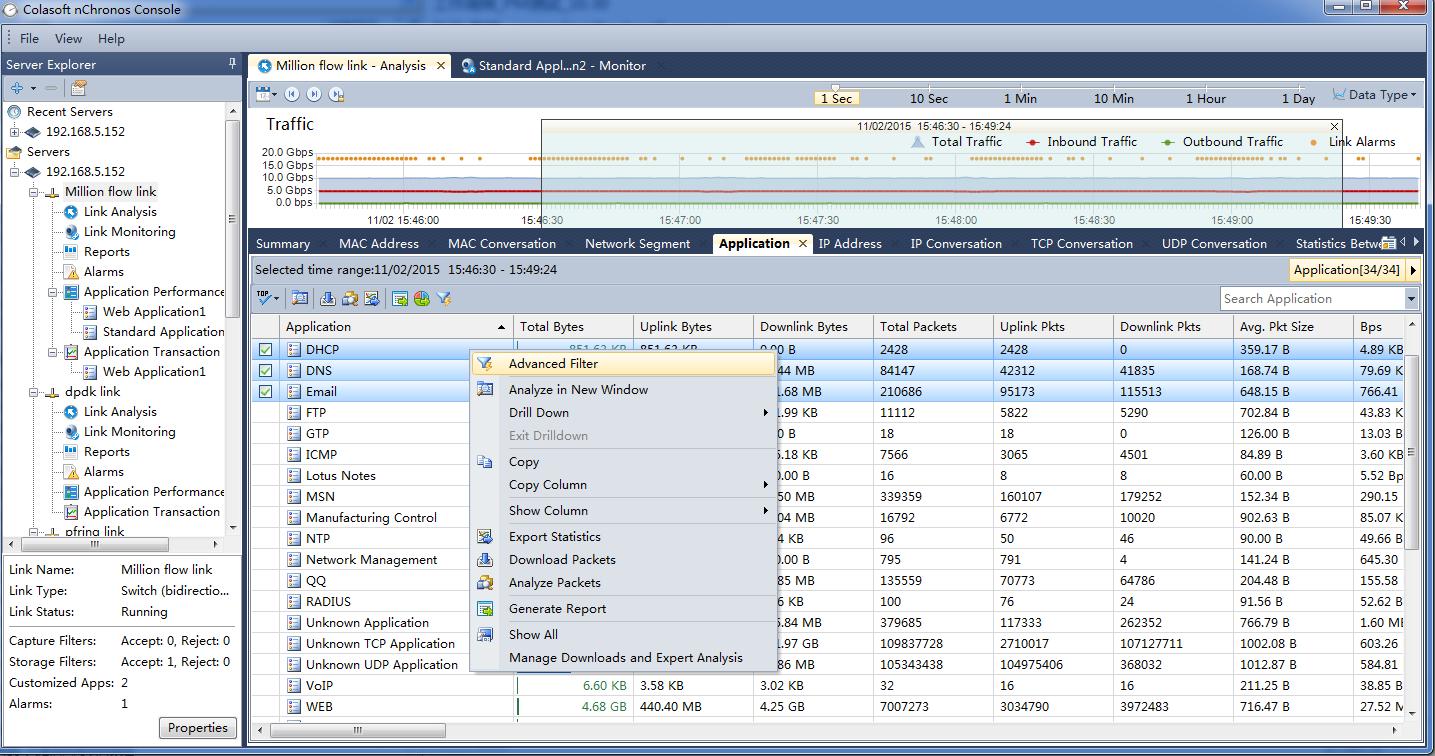Viewport: 1435px width, 756px height.
Task: Uncheck the DNS row checkbox
Action: (x=265, y=371)
